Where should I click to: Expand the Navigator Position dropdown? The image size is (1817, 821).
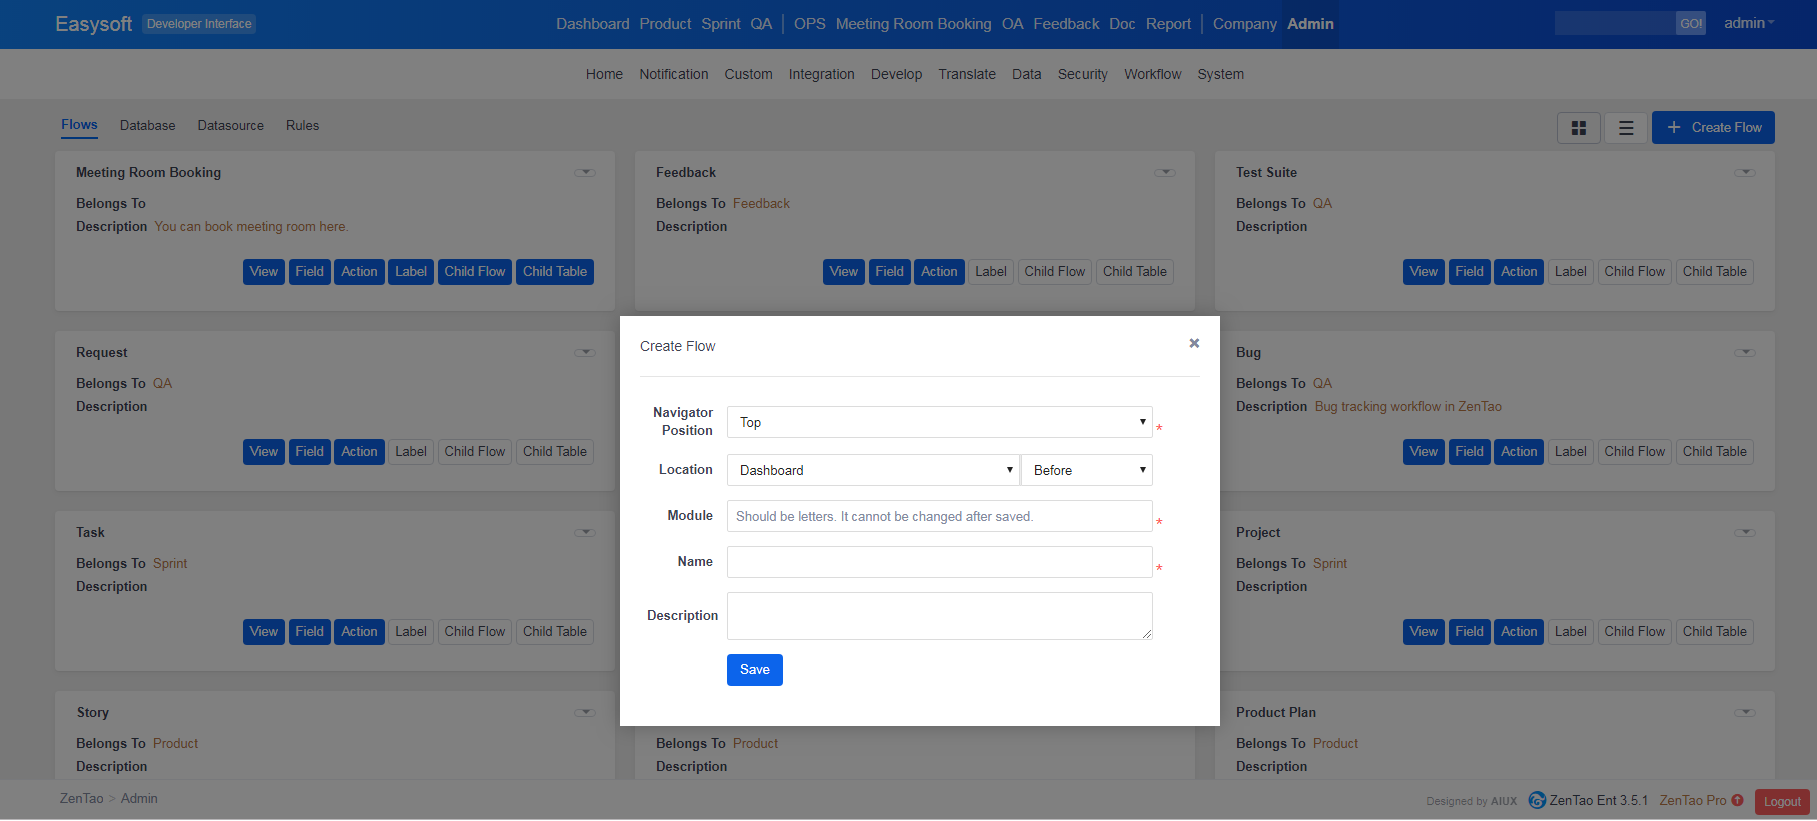click(939, 422)
